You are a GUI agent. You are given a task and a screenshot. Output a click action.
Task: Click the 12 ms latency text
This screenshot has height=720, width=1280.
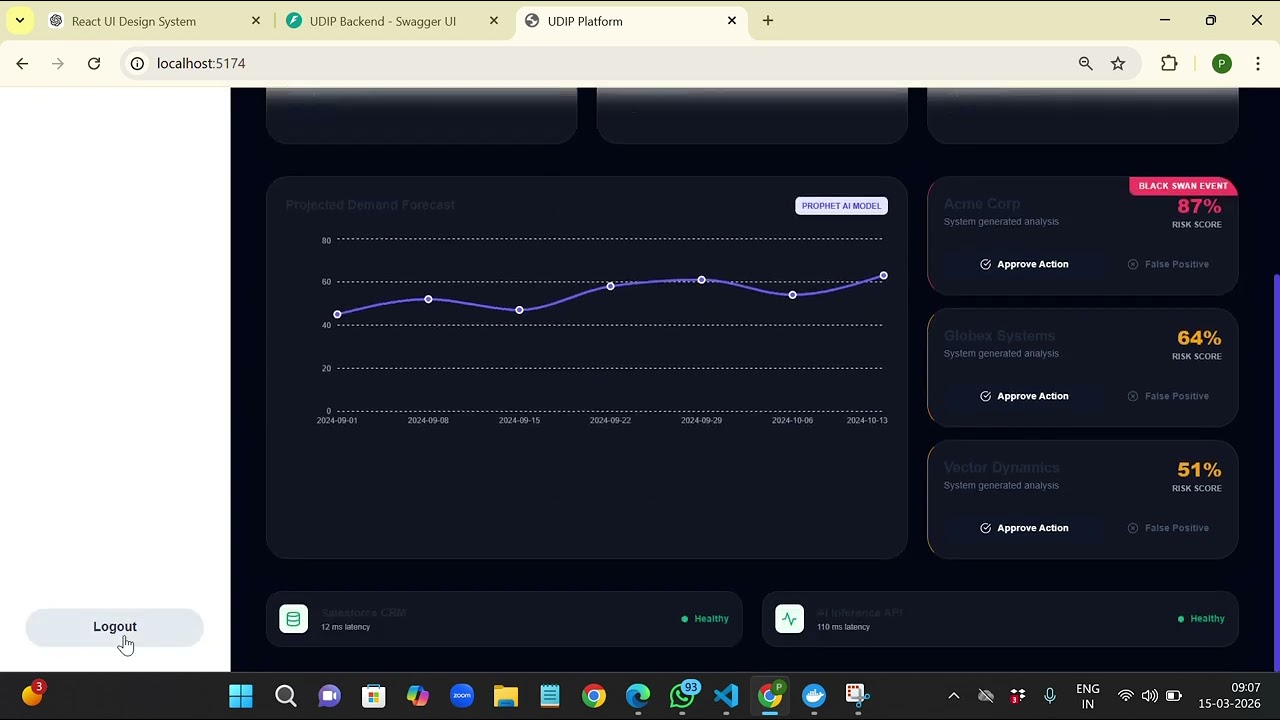(345, 627)
